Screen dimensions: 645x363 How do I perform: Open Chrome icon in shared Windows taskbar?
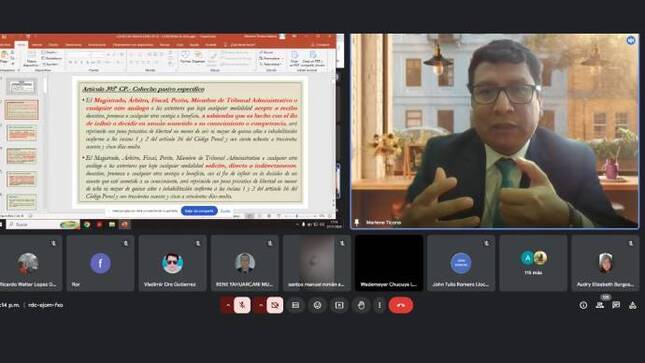(87, 225)
